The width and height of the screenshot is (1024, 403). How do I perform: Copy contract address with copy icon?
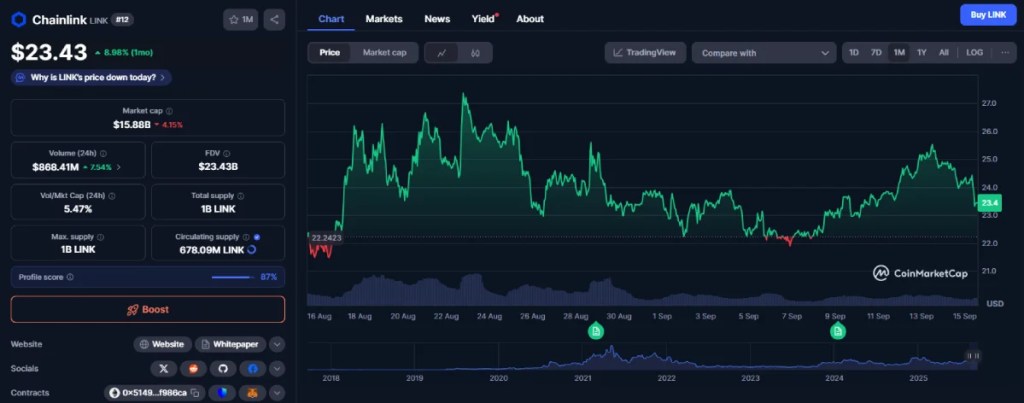click(195, 393)
